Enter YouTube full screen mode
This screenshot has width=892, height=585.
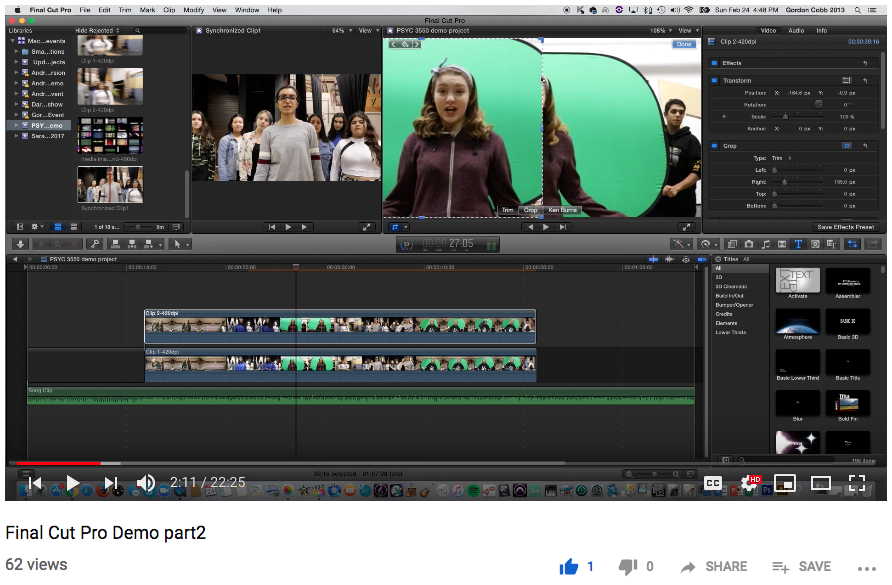click(857, 484)
